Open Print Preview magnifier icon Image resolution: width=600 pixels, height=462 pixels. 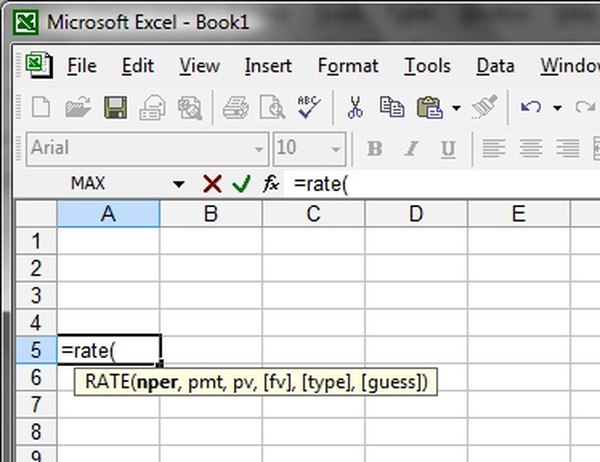[272, 107]
